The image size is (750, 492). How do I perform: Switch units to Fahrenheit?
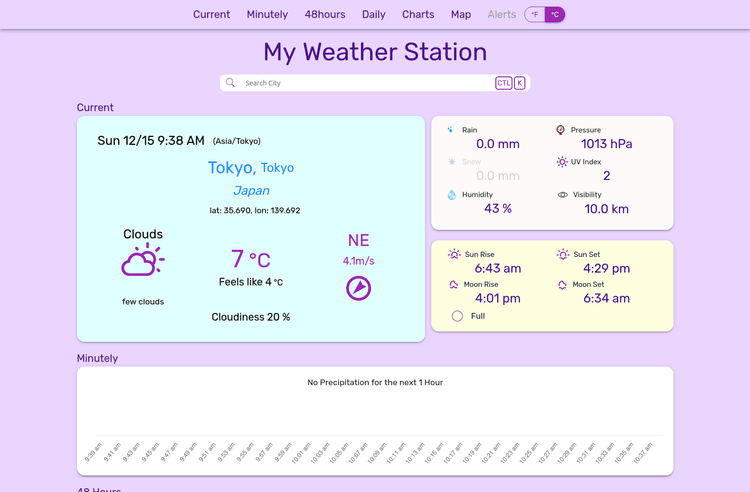click(x=535, y=14)
